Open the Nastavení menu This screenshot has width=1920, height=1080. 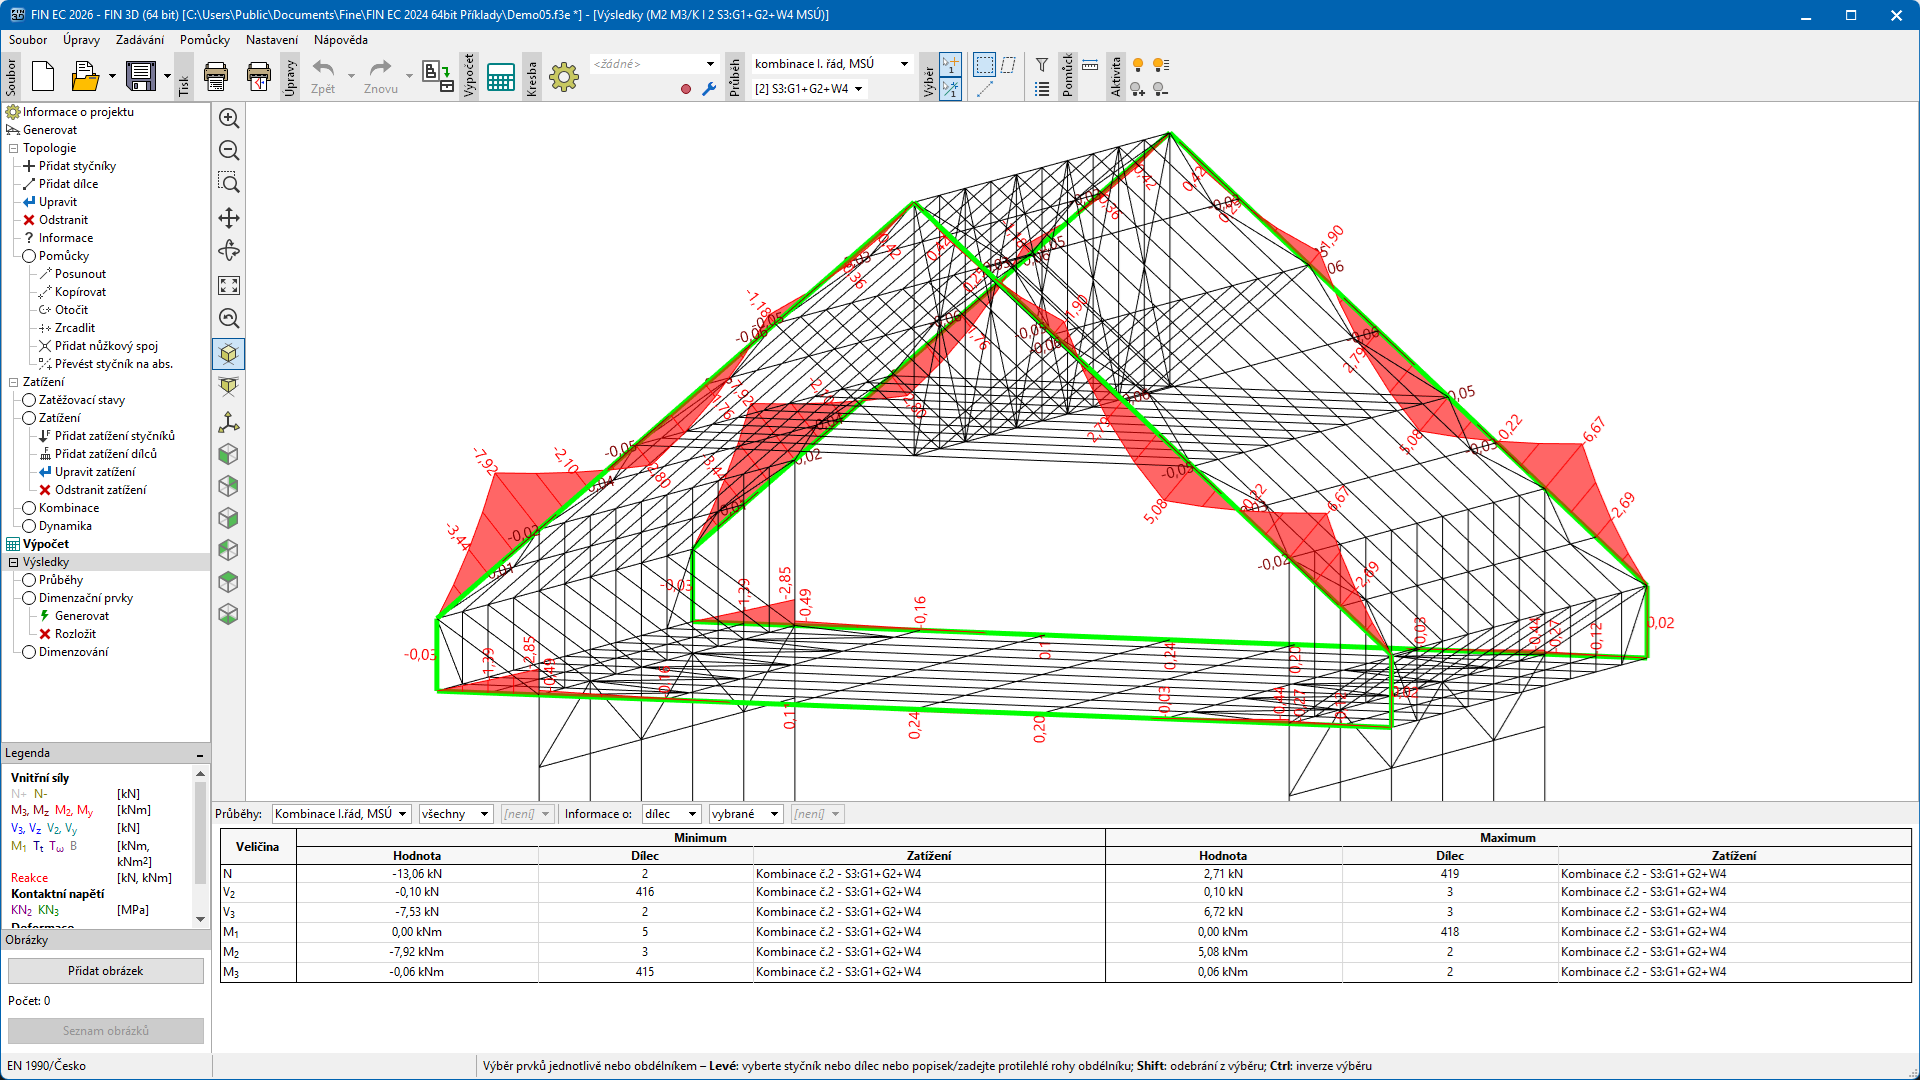[271, 40]
